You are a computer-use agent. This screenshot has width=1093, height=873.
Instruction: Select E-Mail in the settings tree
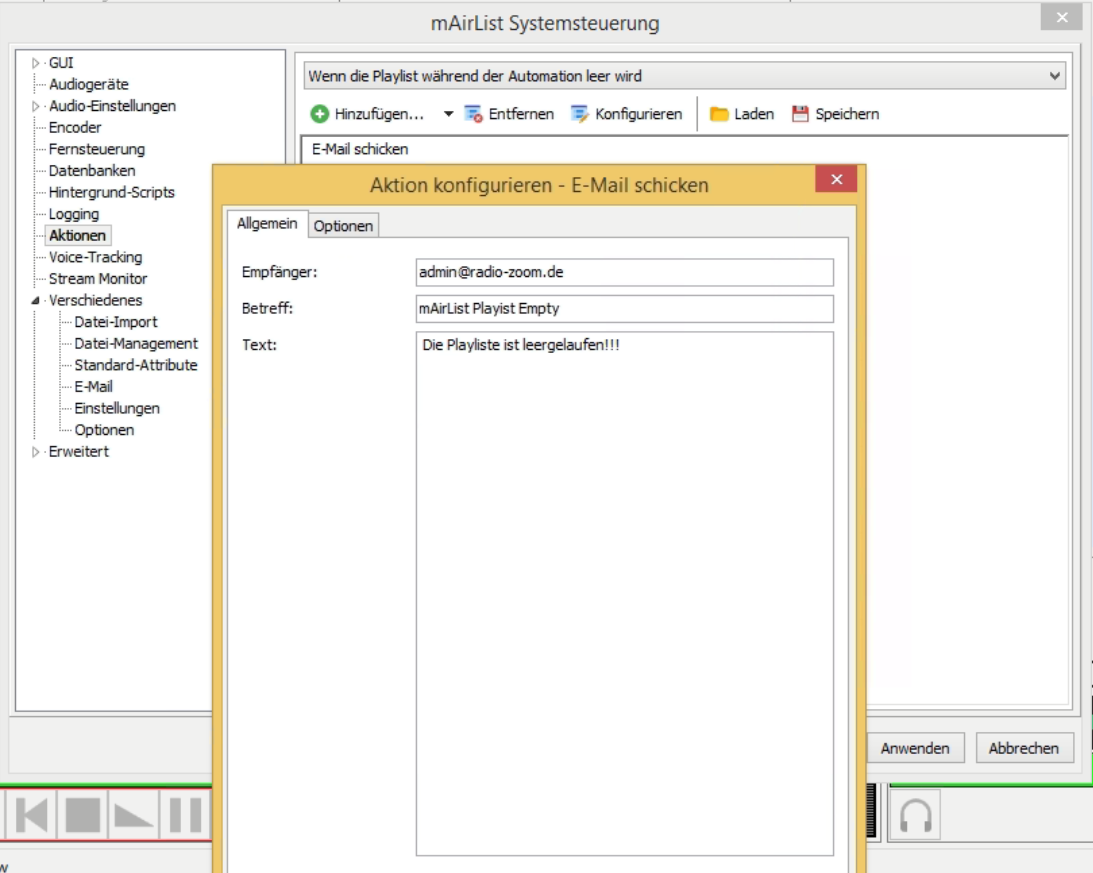(93, 387)
